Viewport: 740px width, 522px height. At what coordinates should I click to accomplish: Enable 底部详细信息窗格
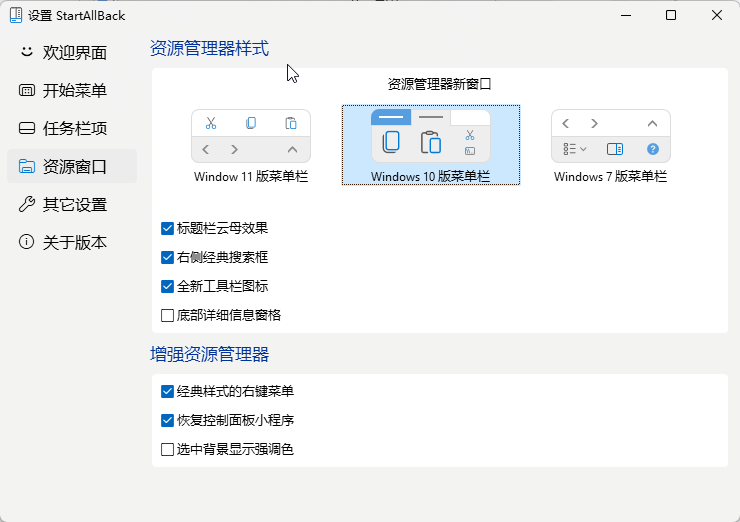click(168, 315)
